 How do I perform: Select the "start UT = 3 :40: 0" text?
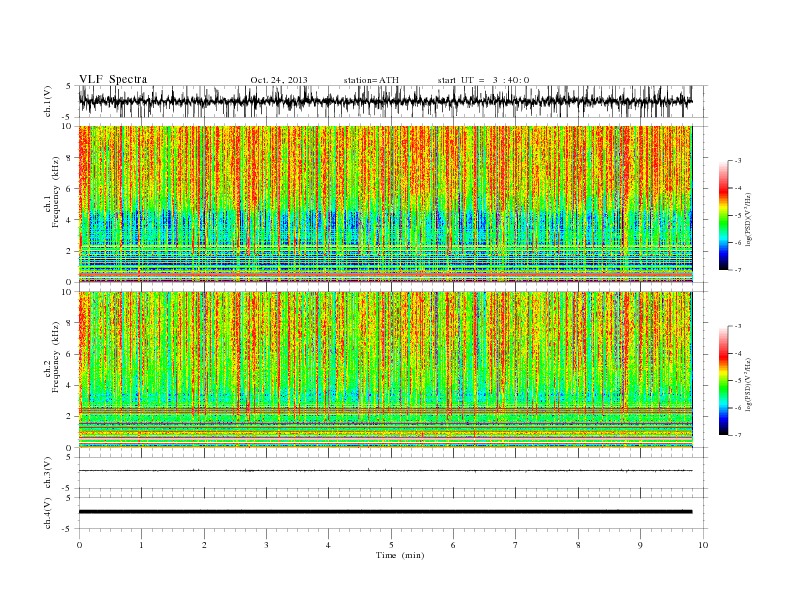pyautogui.click(x=483, y=80)
